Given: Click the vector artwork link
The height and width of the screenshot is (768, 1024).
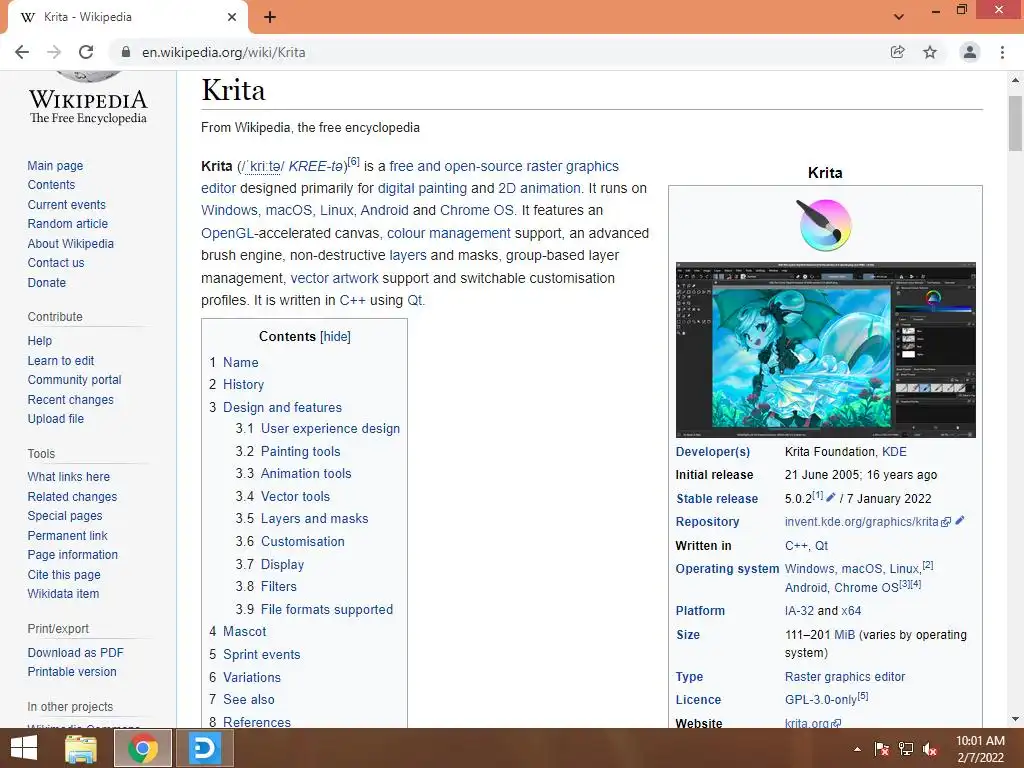Looking at the screenshot, I should coord(334,278).
